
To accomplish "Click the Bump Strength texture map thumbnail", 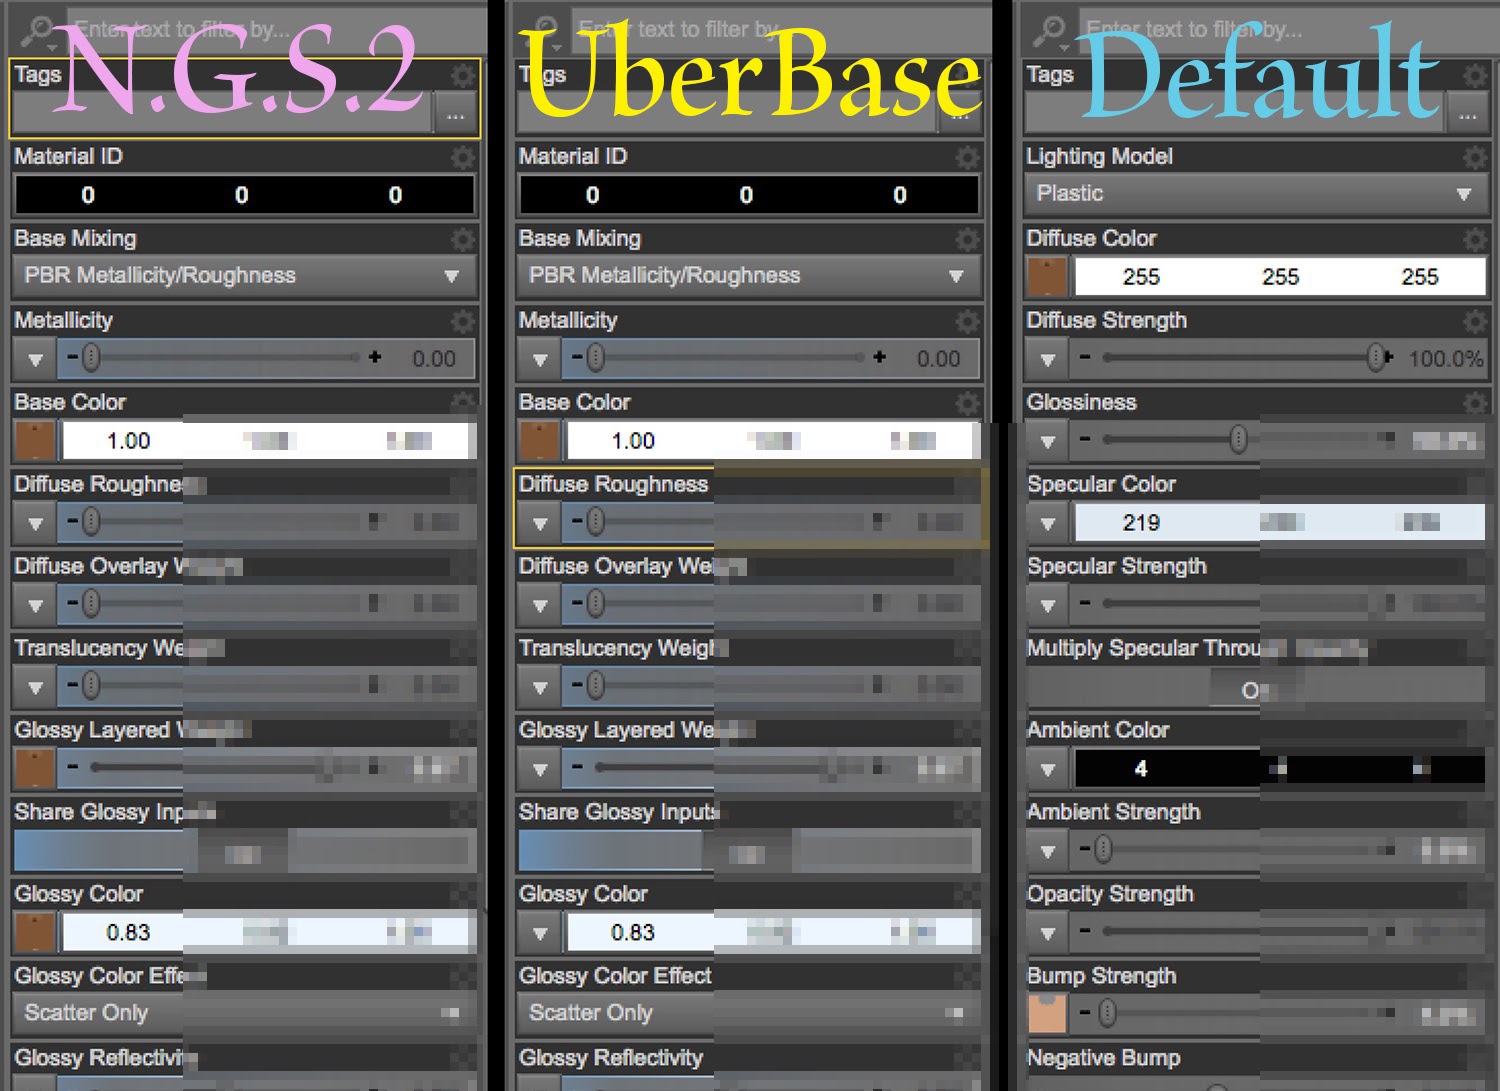I will (1047, 1014).
